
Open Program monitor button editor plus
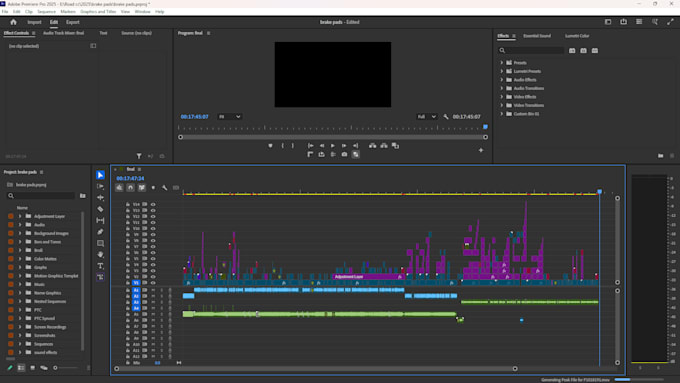coord(481,150)
